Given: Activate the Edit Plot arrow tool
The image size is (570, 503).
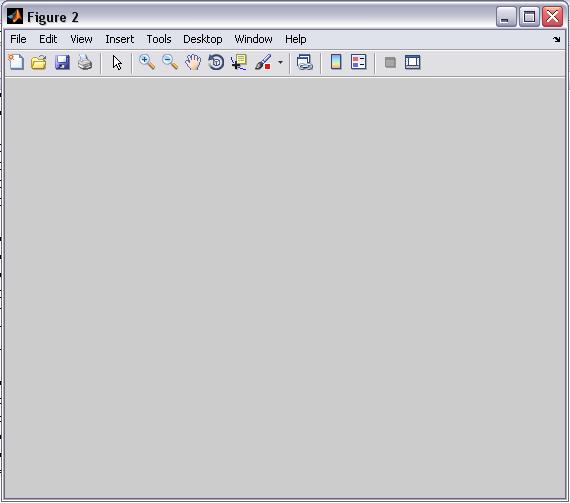Looking at the screenshot, I should click(x=117, y=63).
